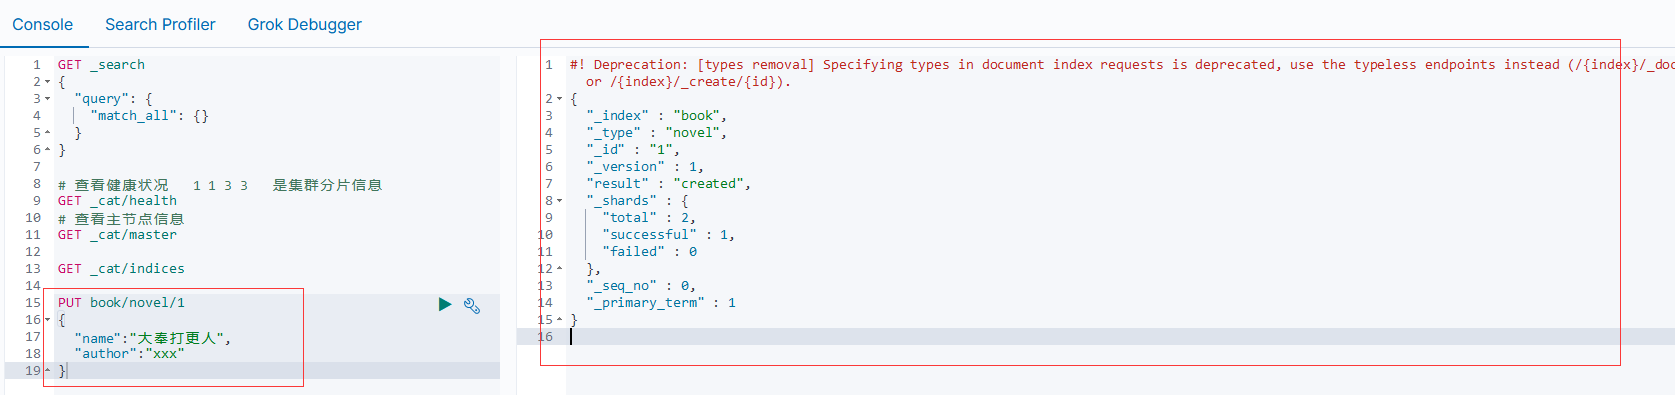The width and height of the screenshot is (1675, 395).
Task: Click the "name":"大秦打更人" line
Action: [152, 338]
